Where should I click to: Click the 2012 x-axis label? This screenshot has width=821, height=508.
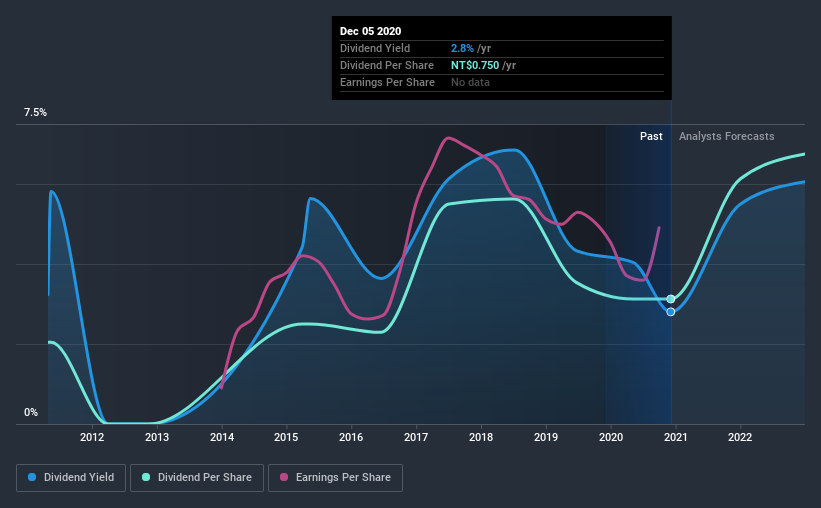click(92, 437)
